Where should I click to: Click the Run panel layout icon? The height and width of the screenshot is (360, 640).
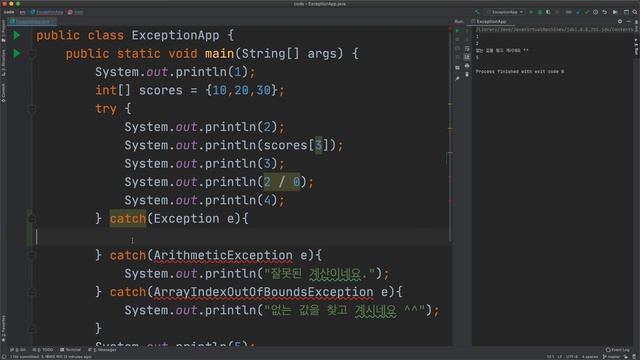[x=457, y=68]
